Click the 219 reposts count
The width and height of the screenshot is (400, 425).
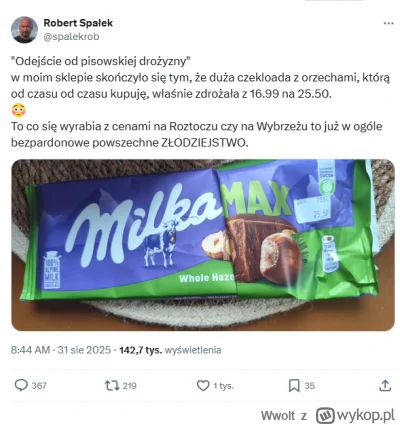[x=130, y=386]
